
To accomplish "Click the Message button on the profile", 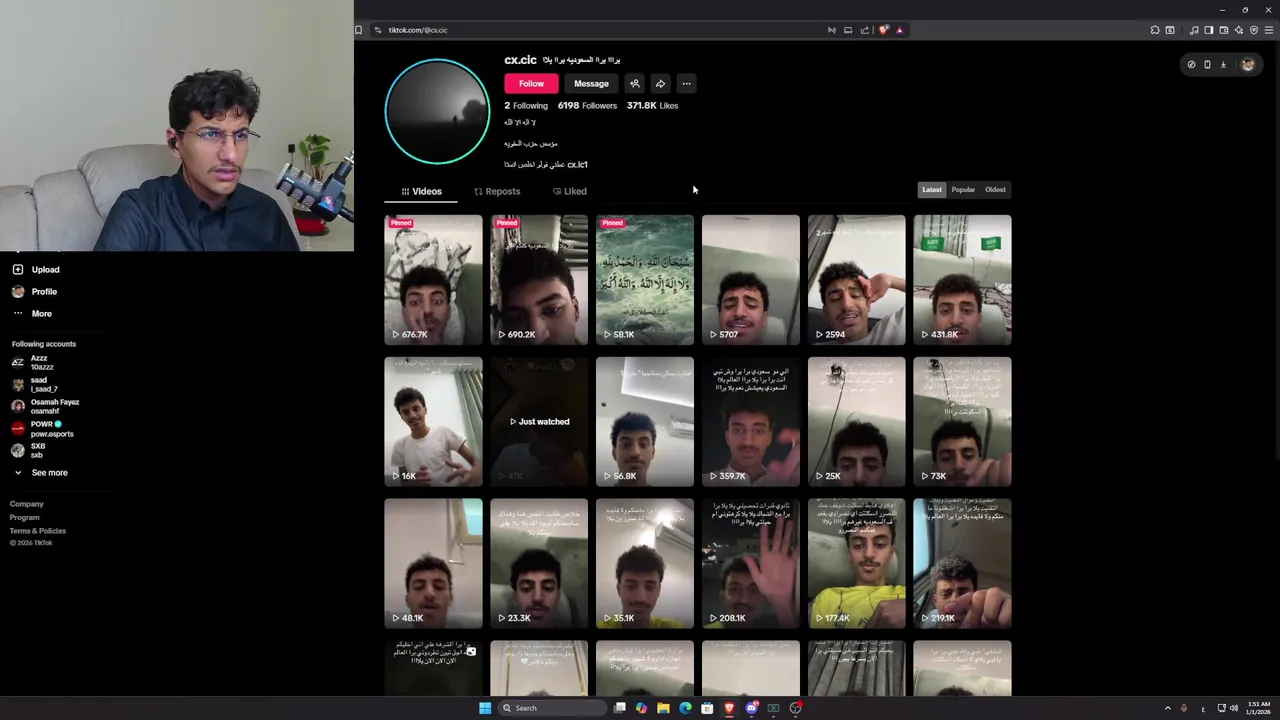I will pyautogui.click(x=591, y=84).
